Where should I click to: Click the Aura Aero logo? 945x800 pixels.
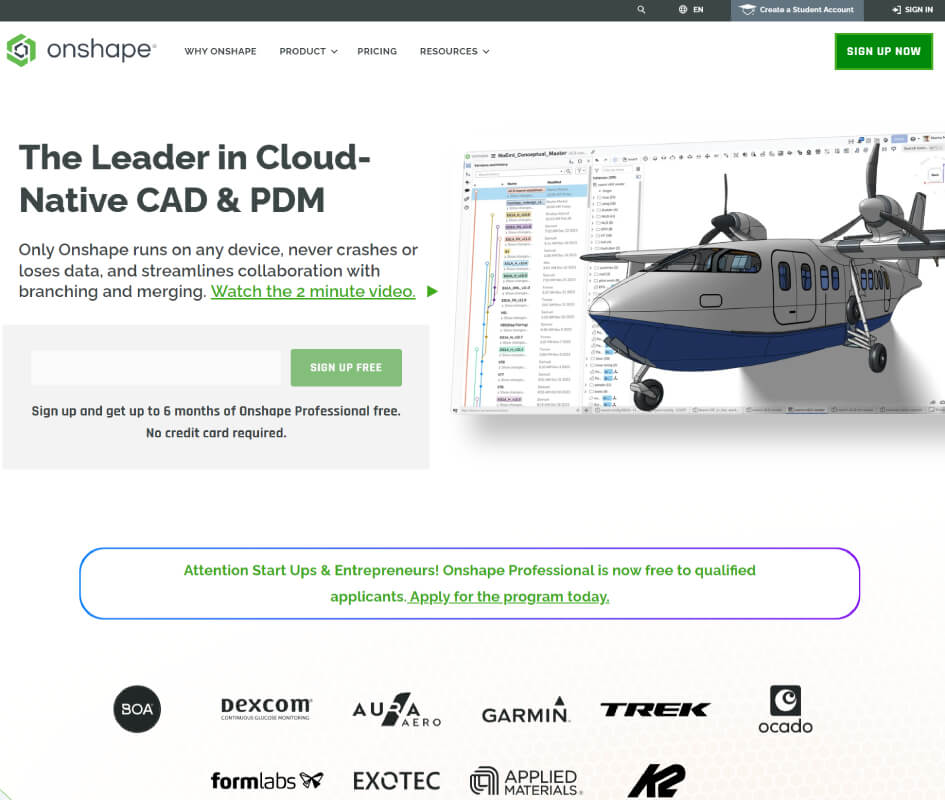[397, 710]
